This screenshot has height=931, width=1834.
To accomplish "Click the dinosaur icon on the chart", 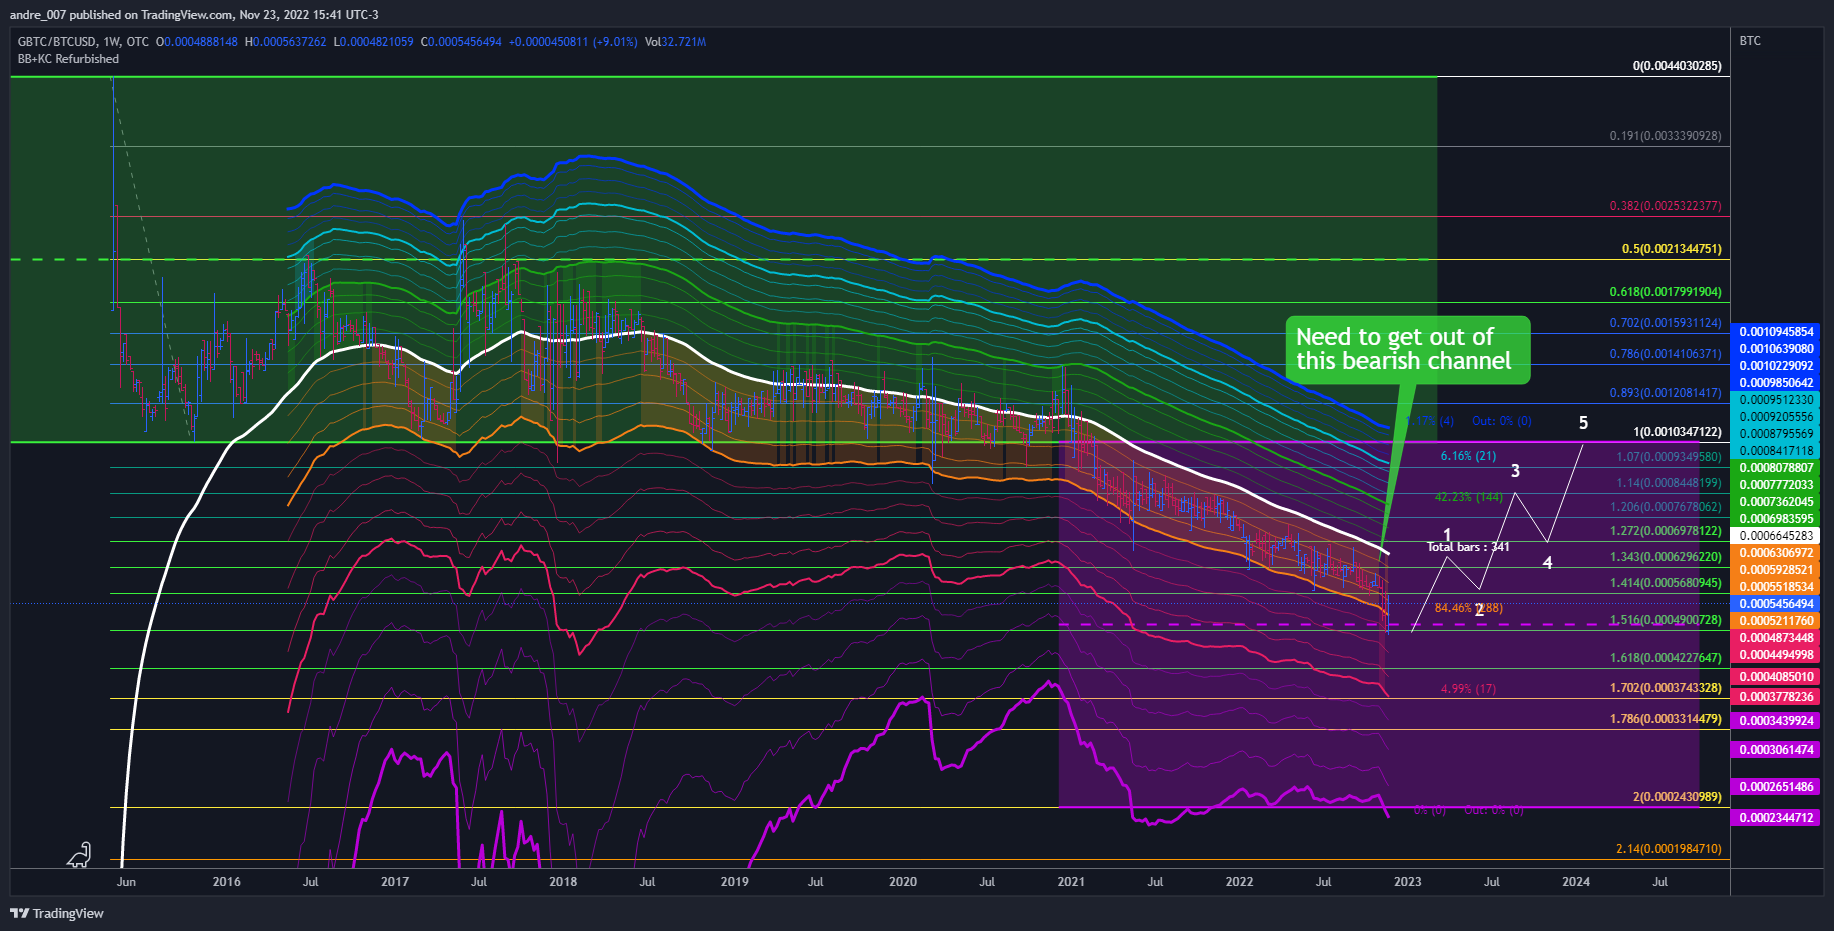I will click(x=79, y=855).
